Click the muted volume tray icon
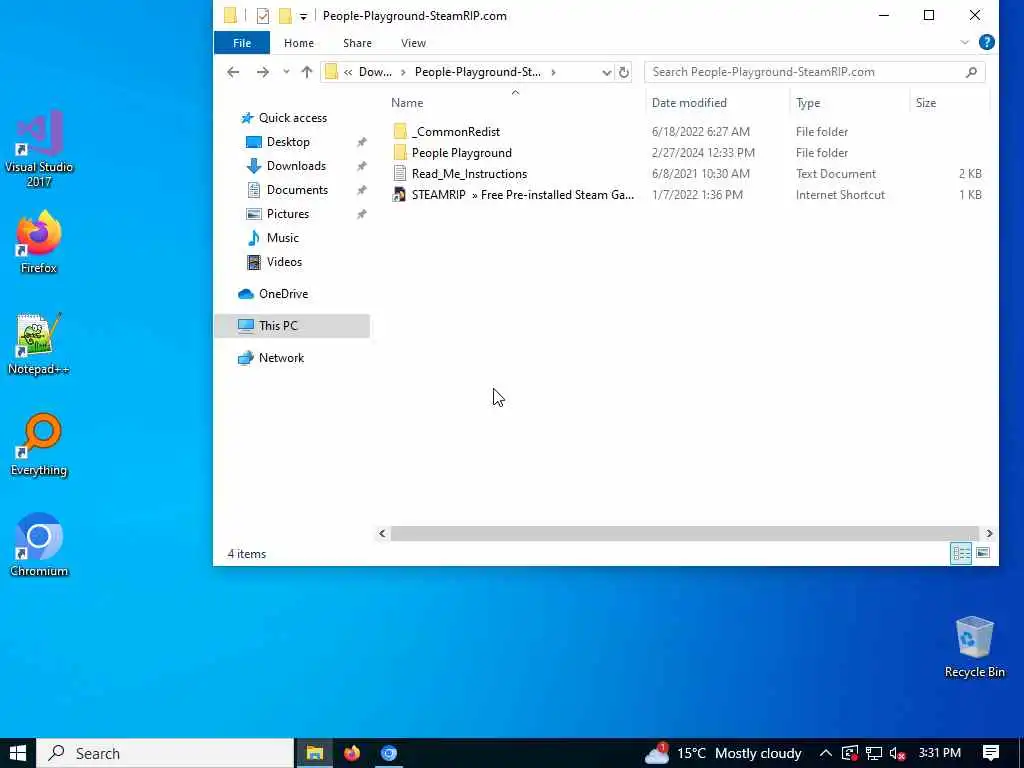The height and width of the screenshot is (768, 1024). pyautogui.click(x=897, y=754)
